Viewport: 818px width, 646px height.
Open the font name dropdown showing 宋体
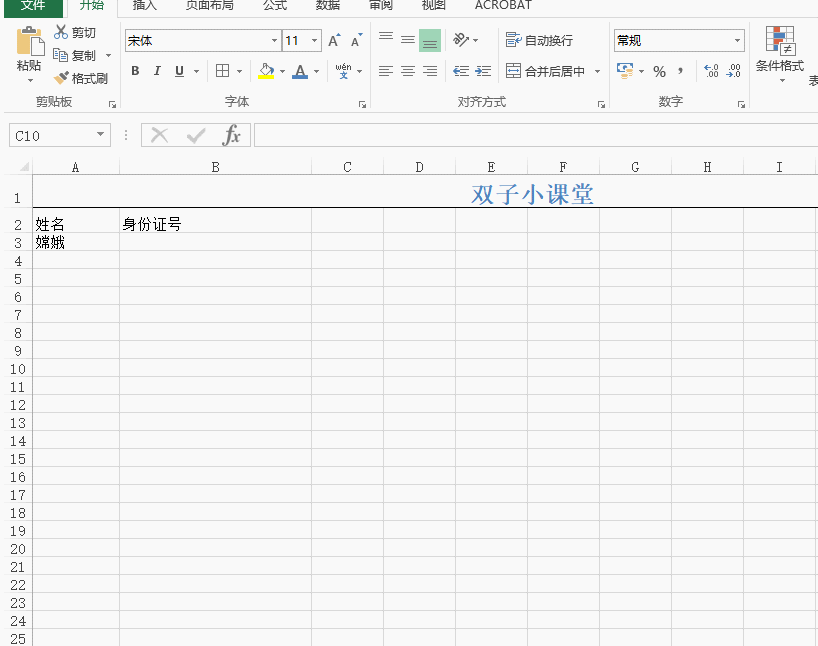(275, 41)
